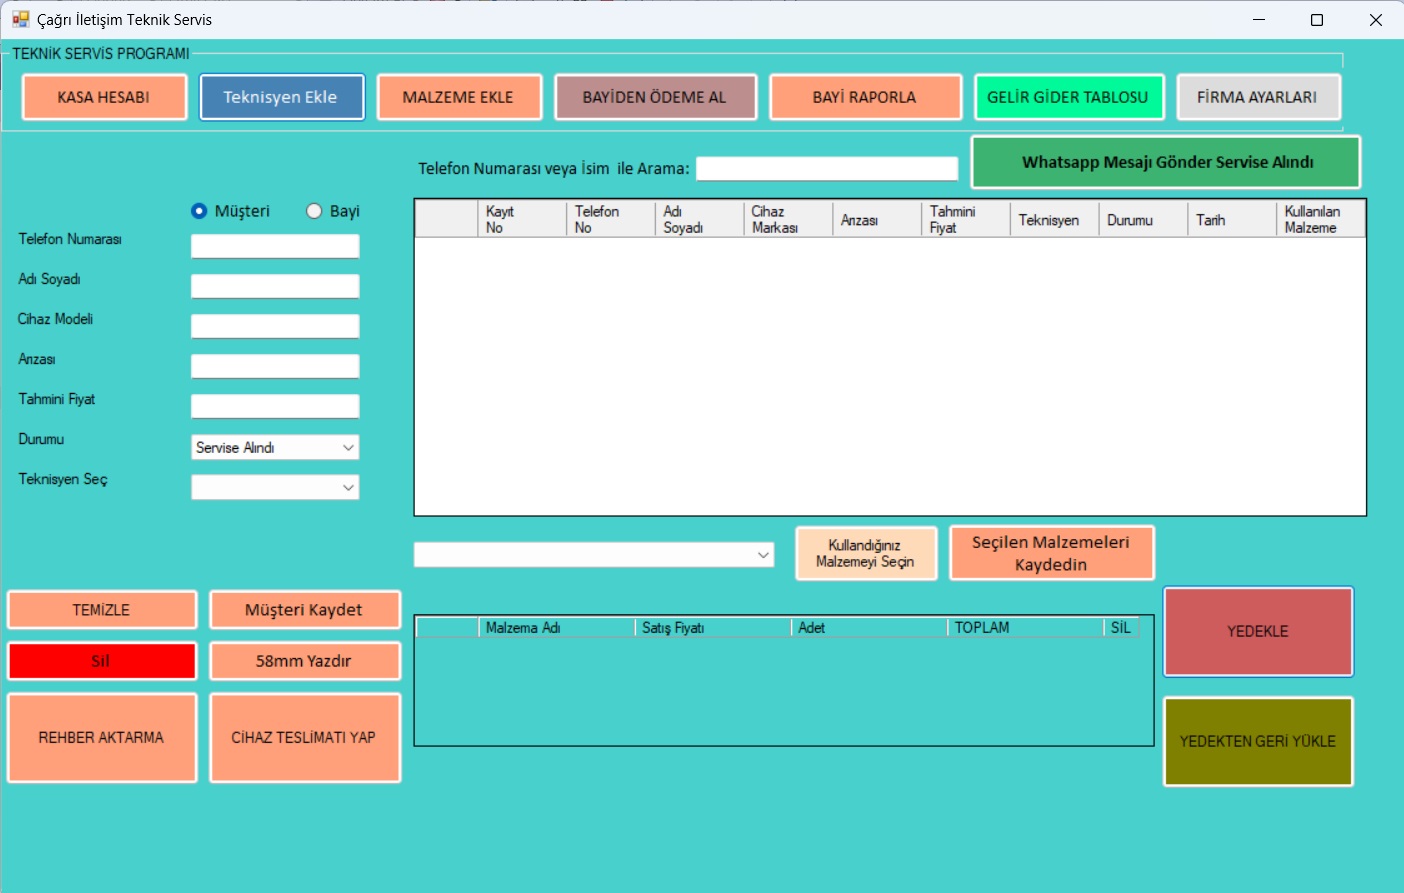The image size is (1404, 893).
Task: Click the Müşteri Kaydet button
Action: coord(304,610)
